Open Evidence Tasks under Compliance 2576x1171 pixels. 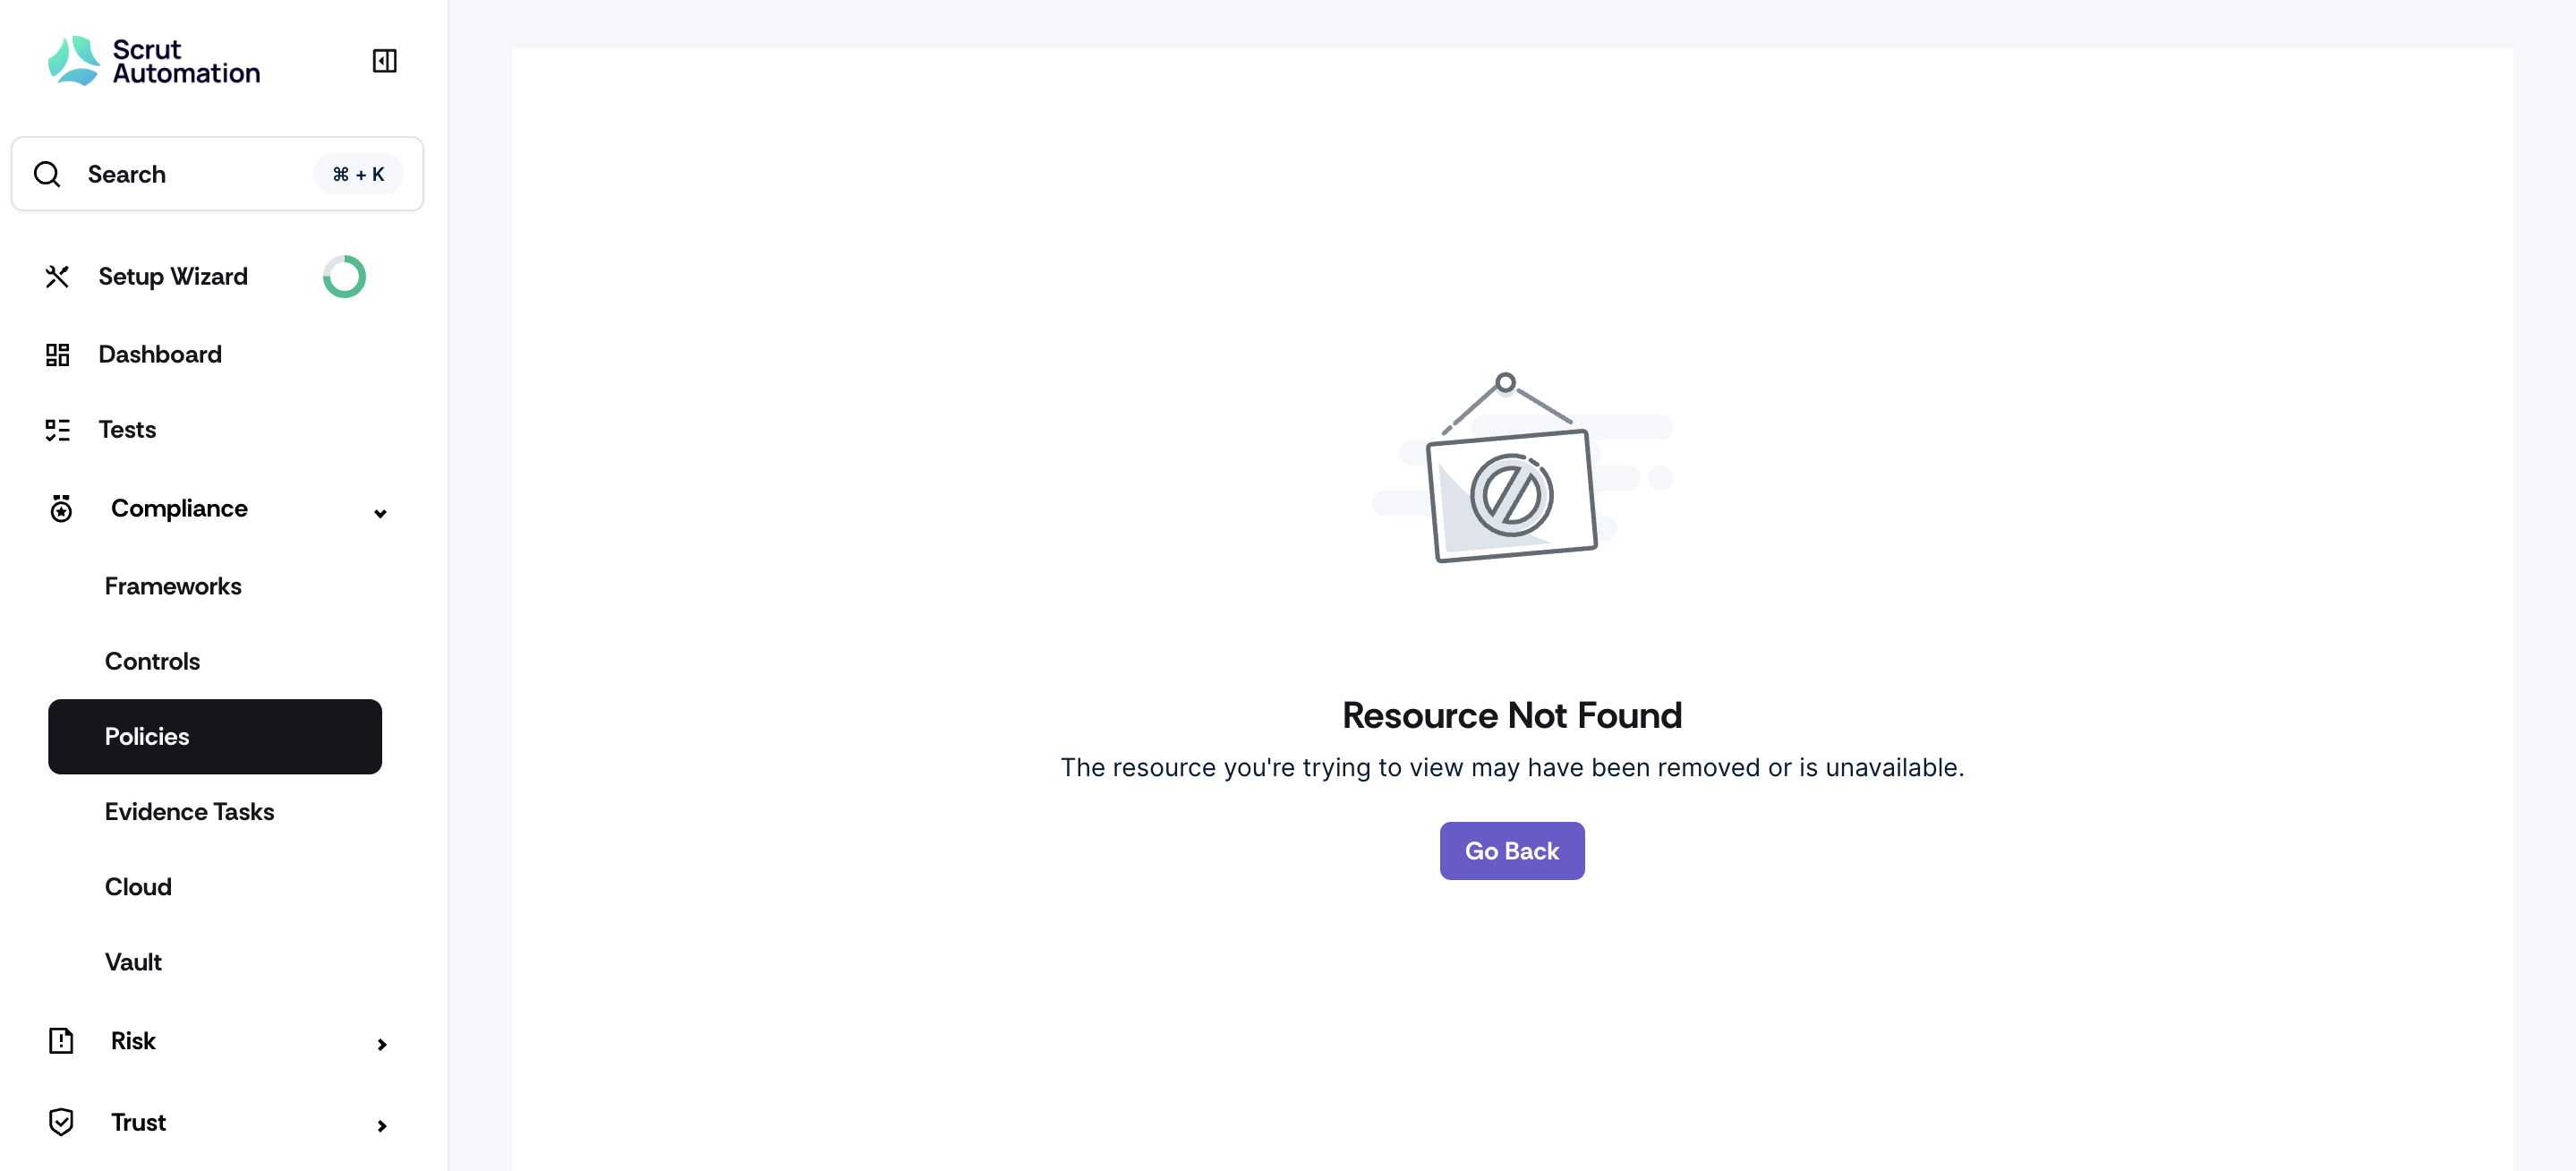[x=189, y=811]
